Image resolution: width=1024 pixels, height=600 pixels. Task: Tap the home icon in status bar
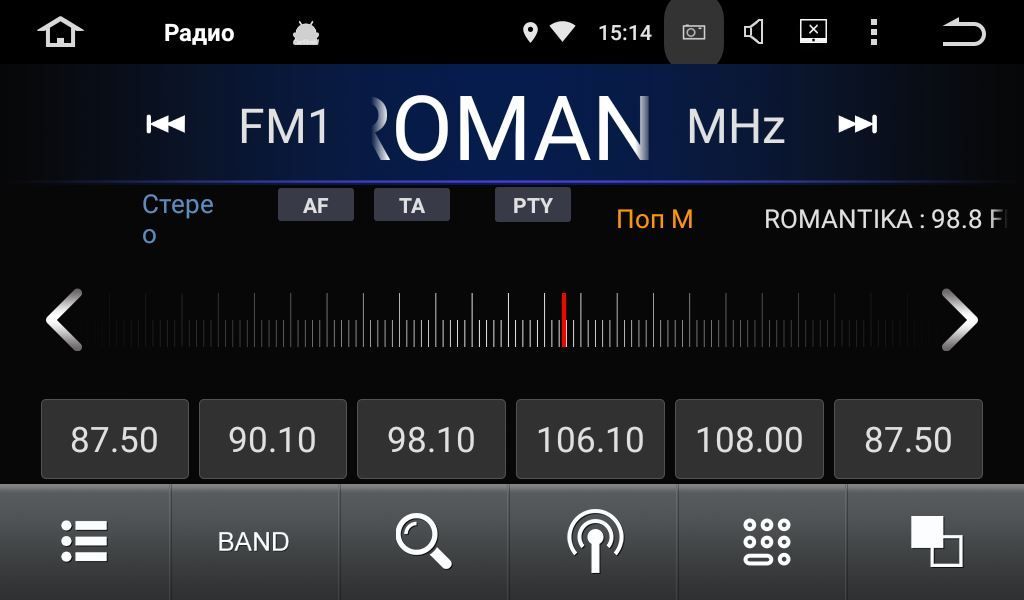(60, 32)
